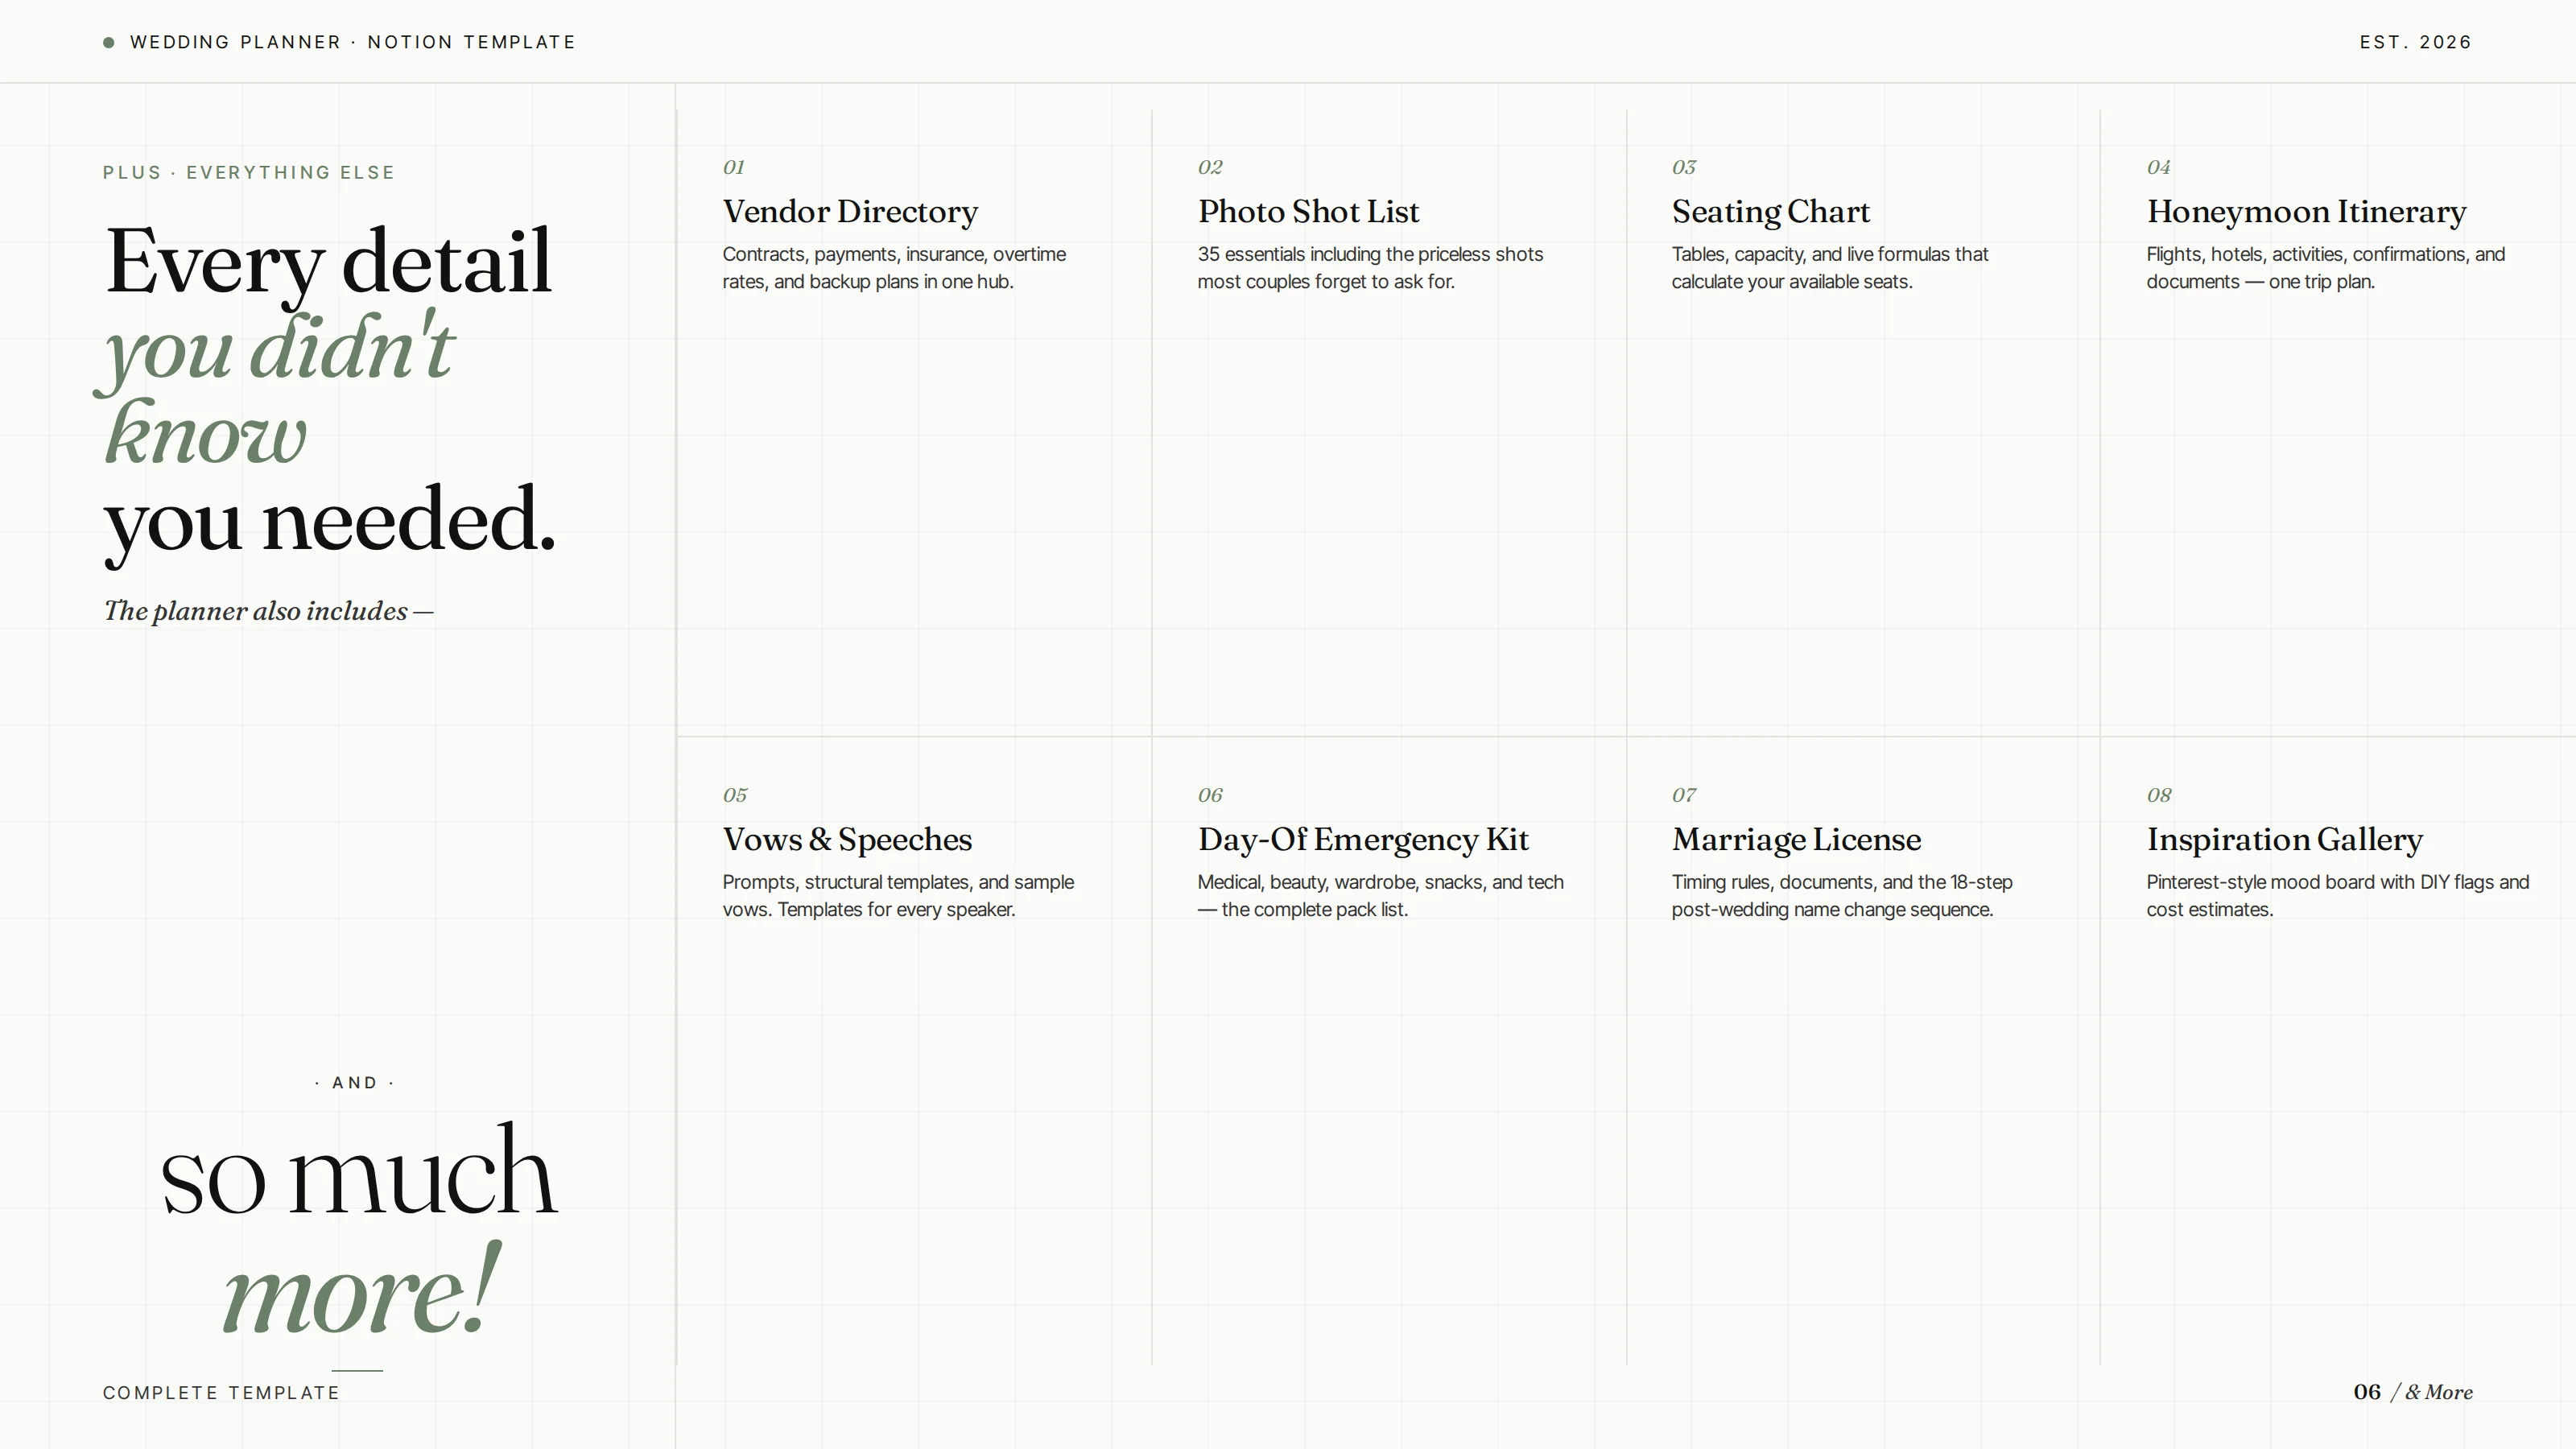This screenshot has width=2576, height=1449.
Task: Open the Photo Shot List card title
Action: coord(1308,212)
